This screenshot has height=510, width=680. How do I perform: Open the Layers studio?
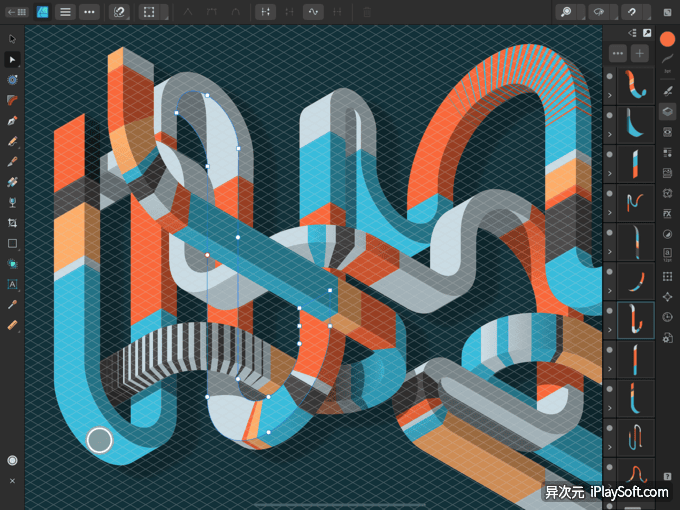(x=667, y=111)
